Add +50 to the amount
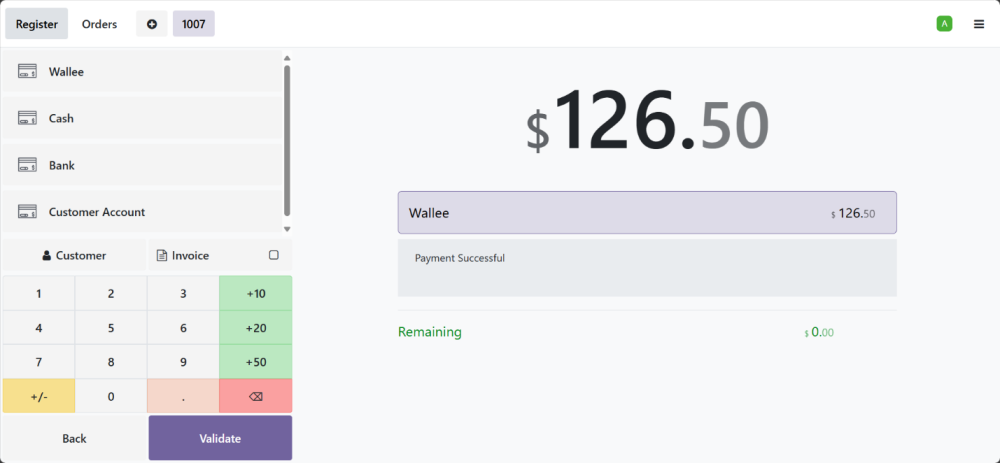This screenshot has width=1000, height=463. tap(256, 361)
